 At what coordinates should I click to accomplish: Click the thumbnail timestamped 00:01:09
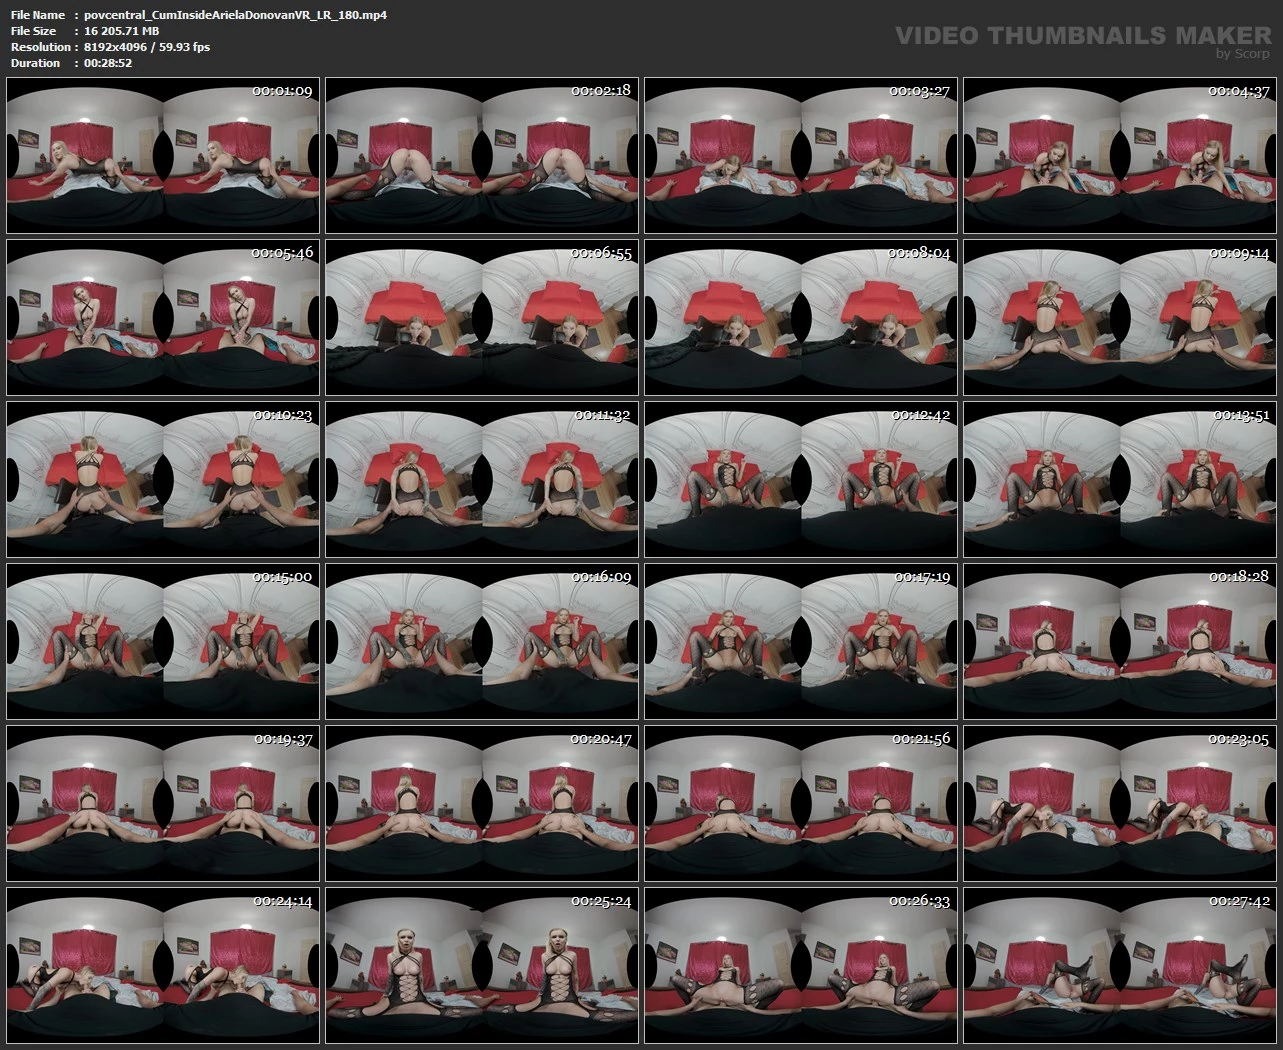pyautogui.click(x=163, y=156)
